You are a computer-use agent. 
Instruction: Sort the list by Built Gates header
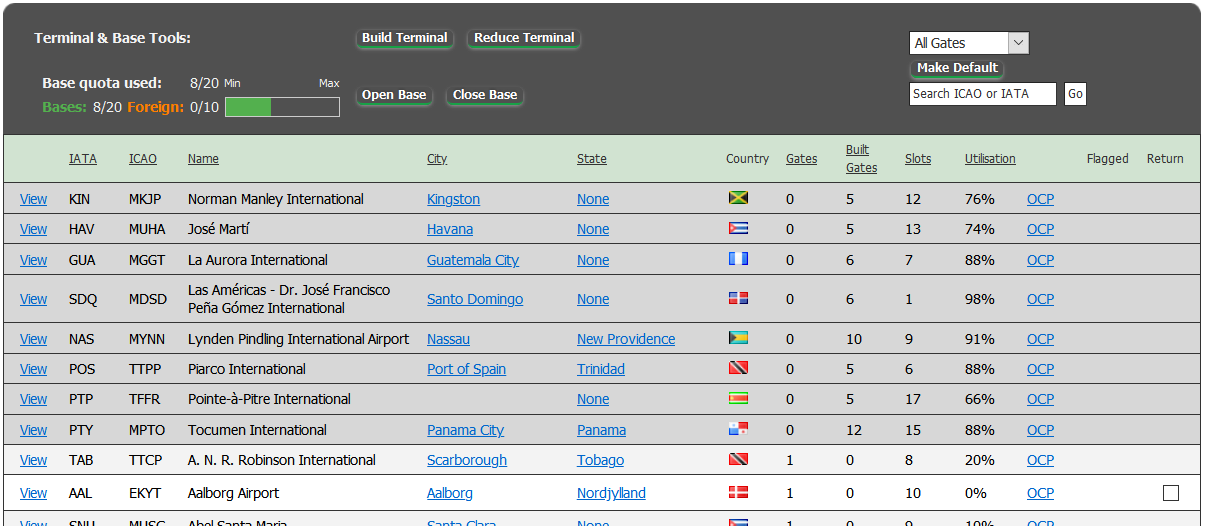pos(861,159)
